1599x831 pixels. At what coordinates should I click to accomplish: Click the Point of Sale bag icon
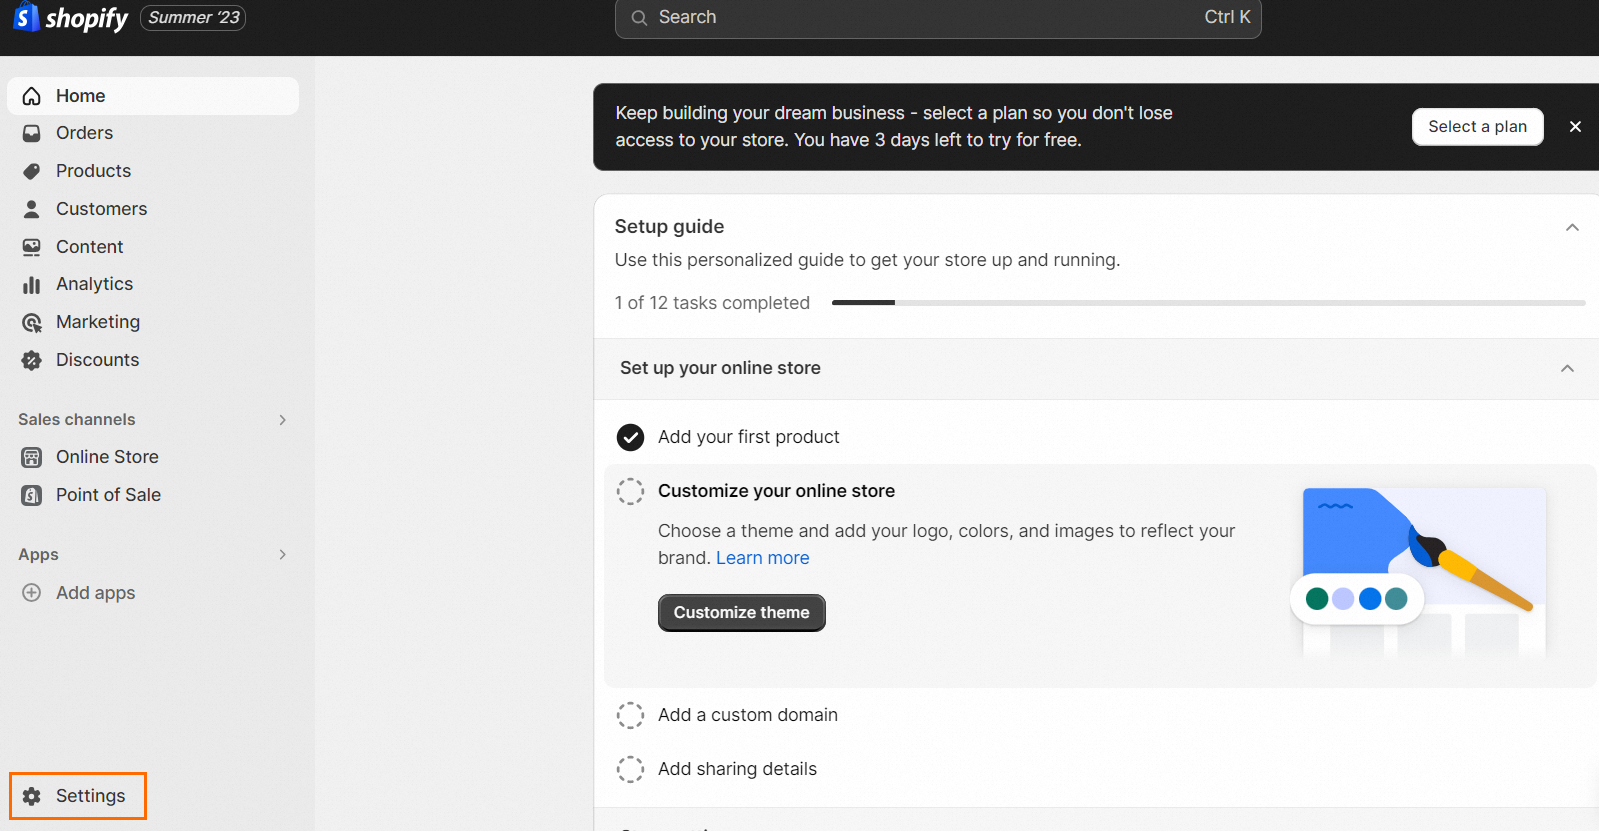pos(32,495)
